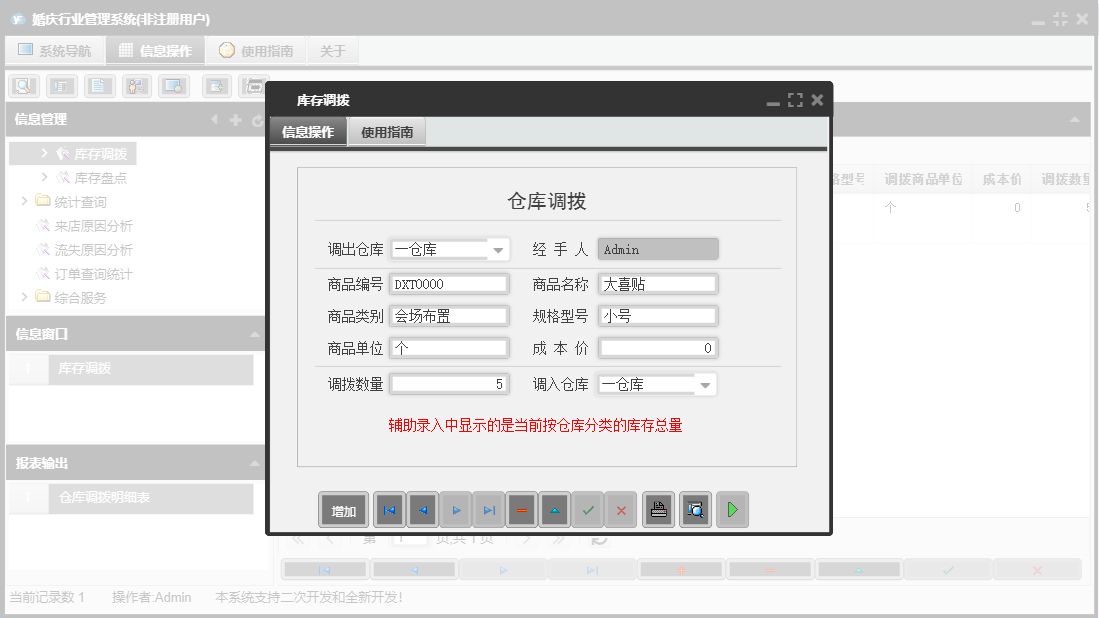Open the 调入仓库 warehouse dropdown

click(x=703, y=383)
